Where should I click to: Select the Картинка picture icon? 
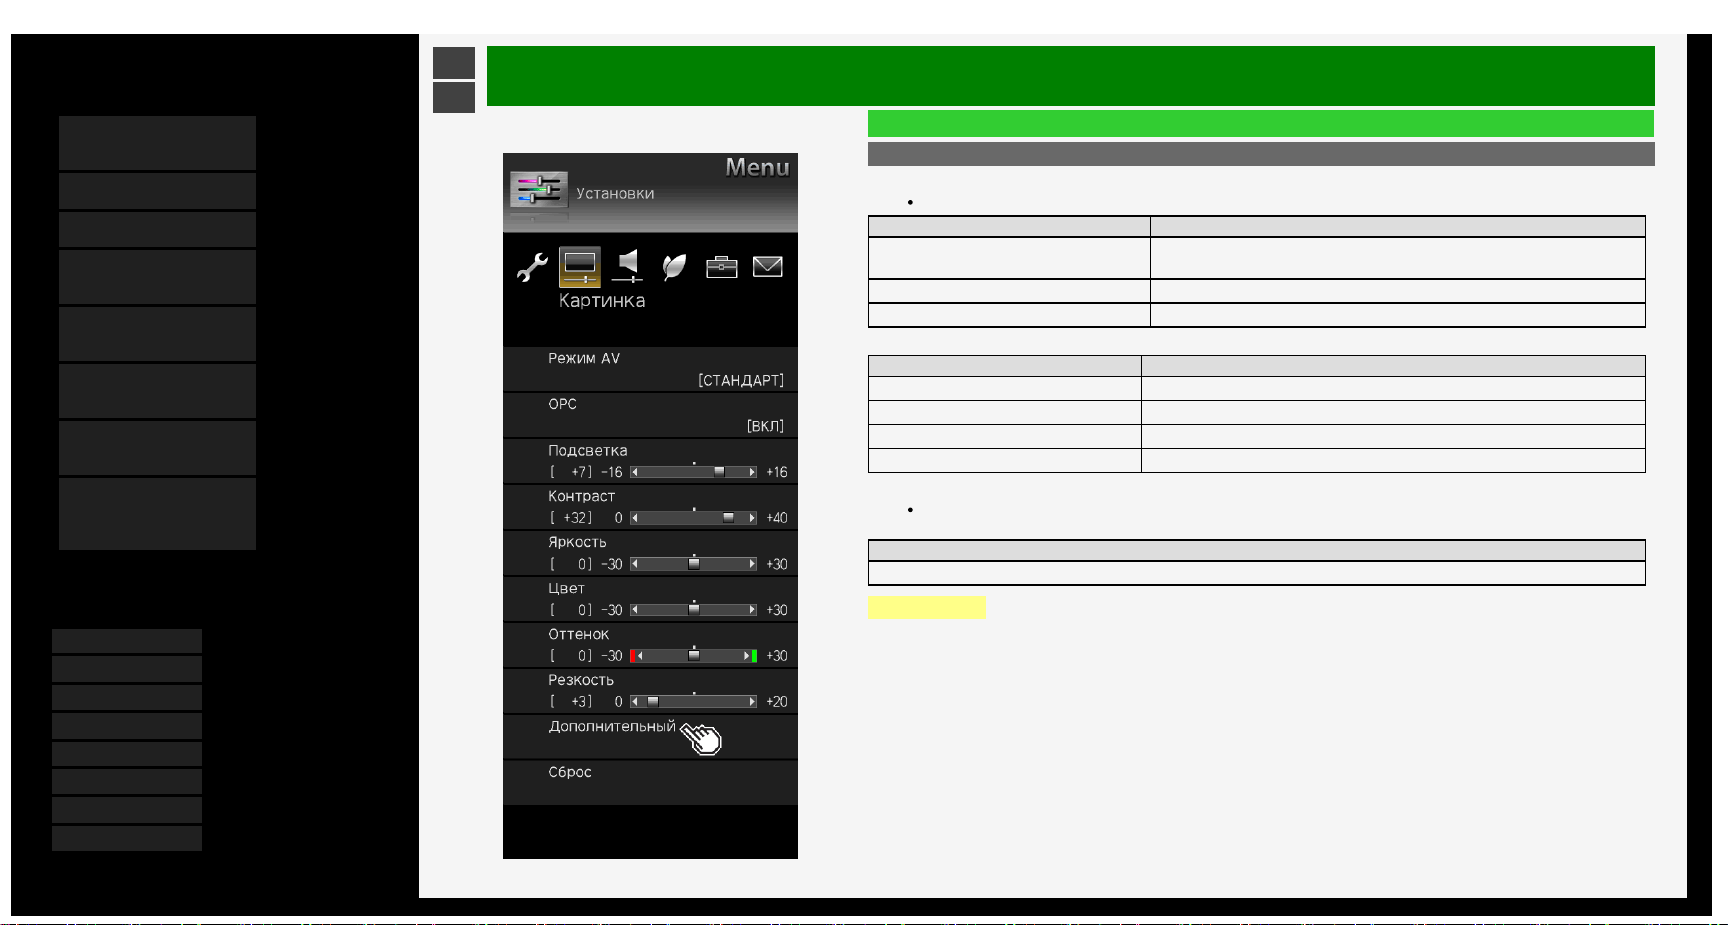click(580, 267)
